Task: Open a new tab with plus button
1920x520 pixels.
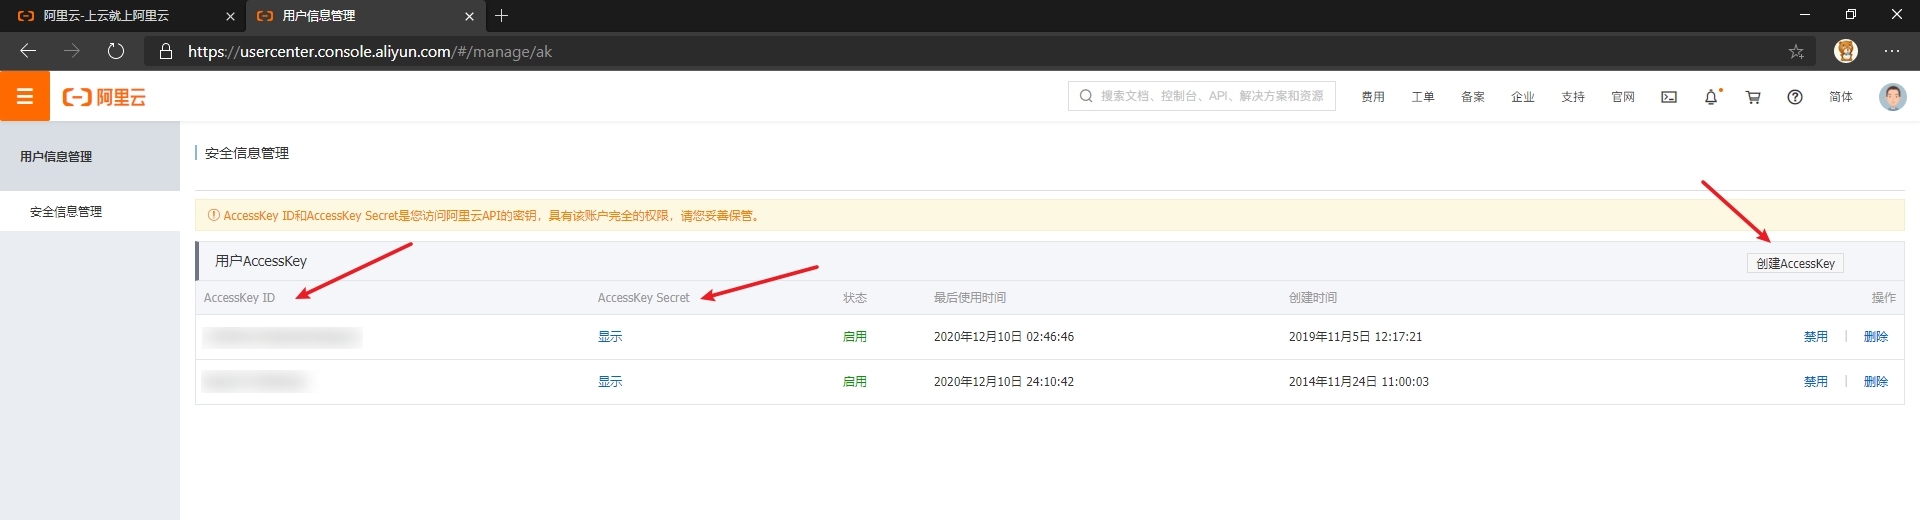Action: pyautogui.click(x=502, y=15)
